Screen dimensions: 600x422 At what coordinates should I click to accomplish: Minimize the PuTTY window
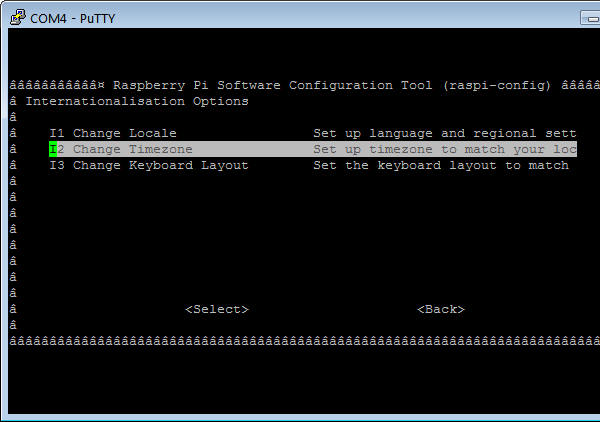[x=591, y=18]
